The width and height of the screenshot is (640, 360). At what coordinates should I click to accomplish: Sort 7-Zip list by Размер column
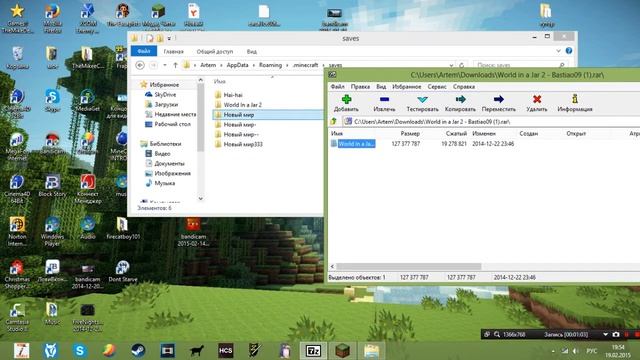[410, 133]
